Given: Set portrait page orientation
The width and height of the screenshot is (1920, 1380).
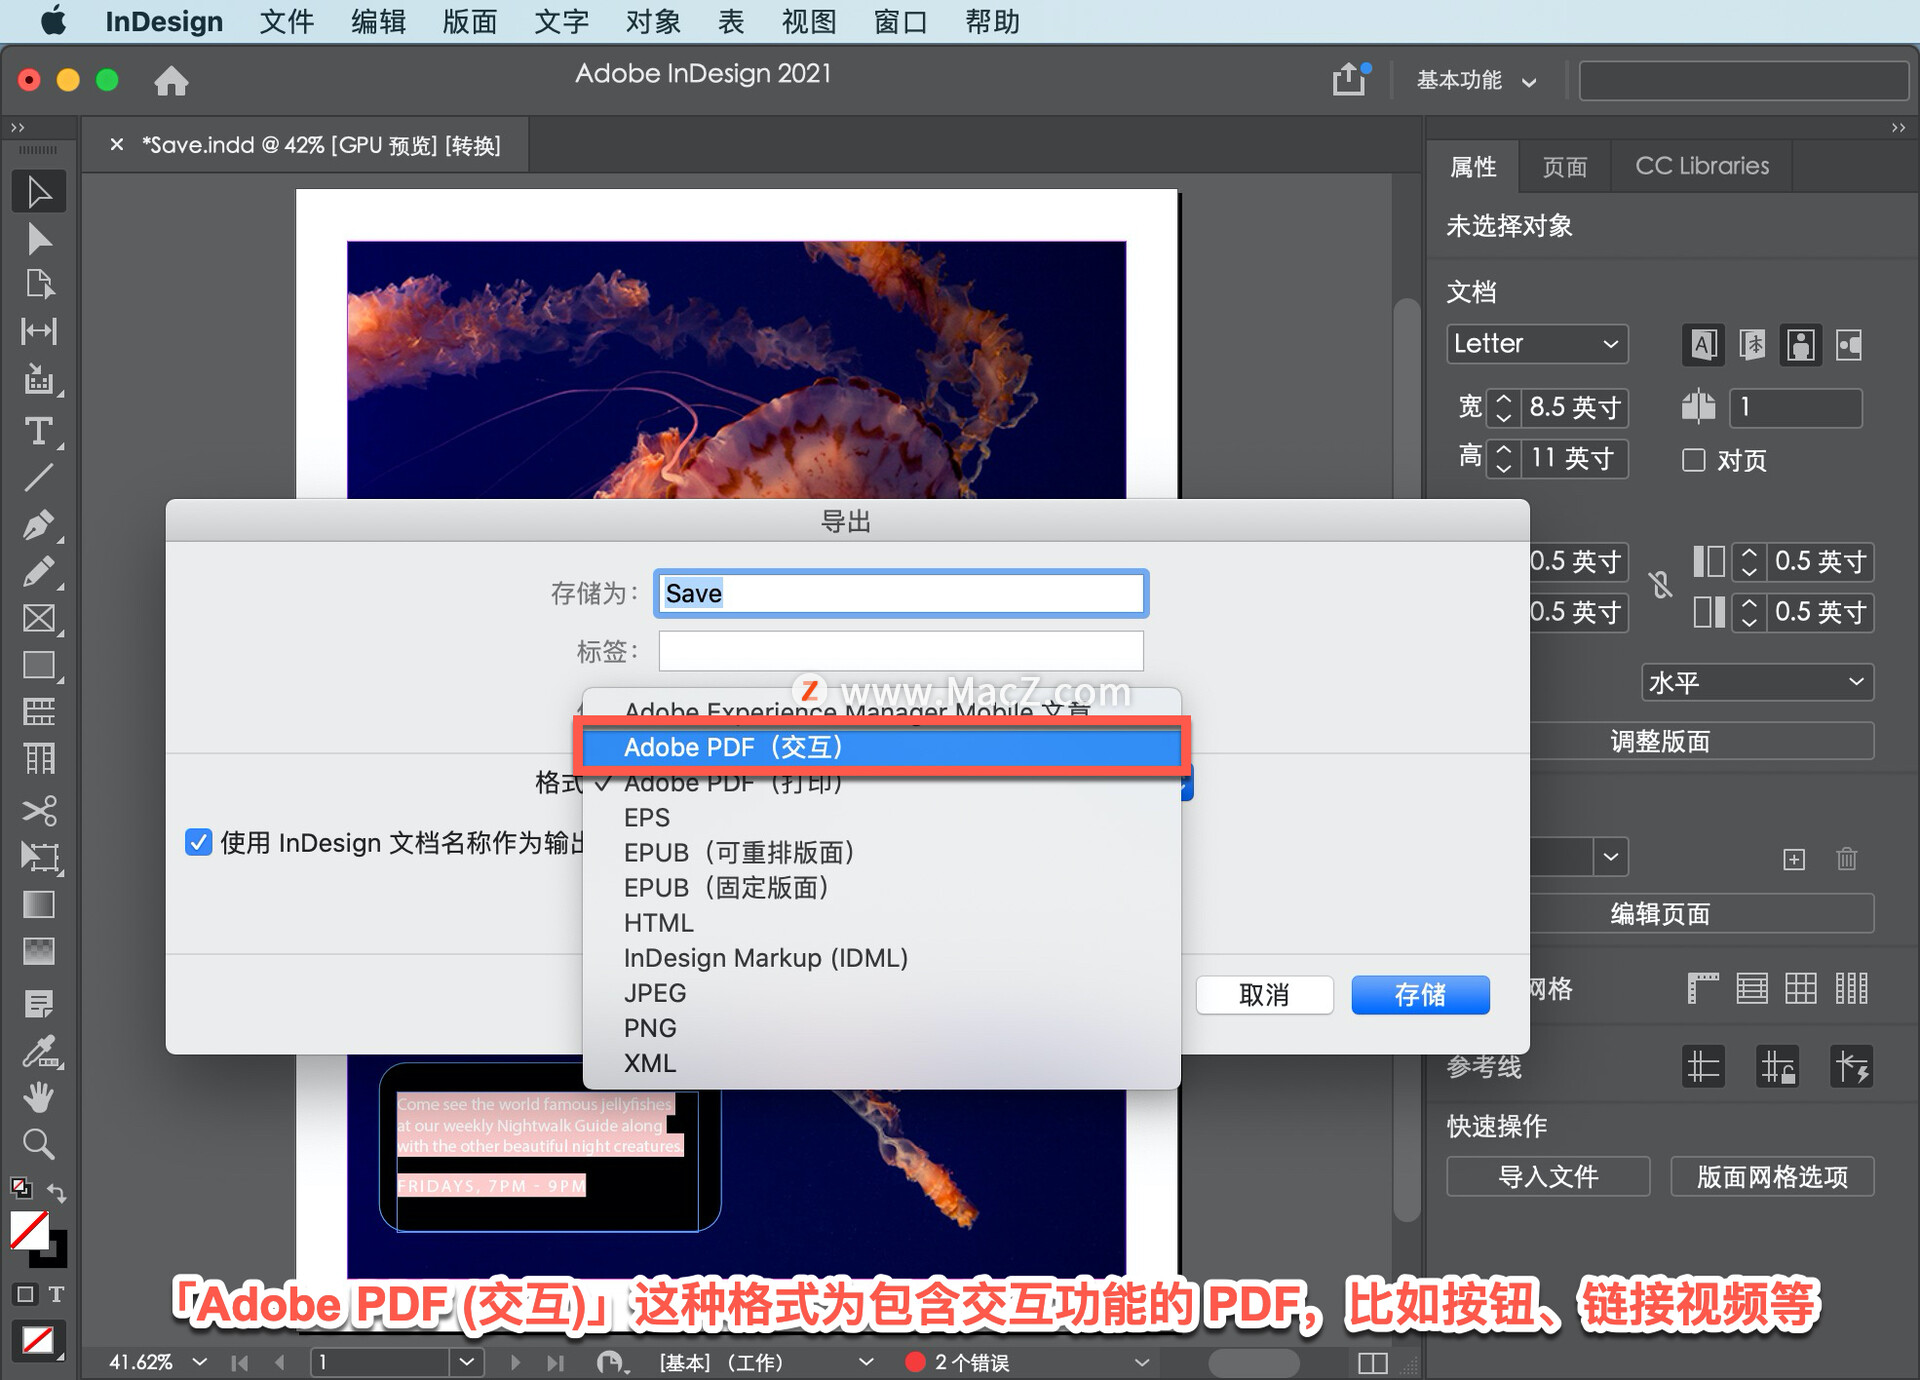Looking at the screenshot, I should coord(1800,345).
